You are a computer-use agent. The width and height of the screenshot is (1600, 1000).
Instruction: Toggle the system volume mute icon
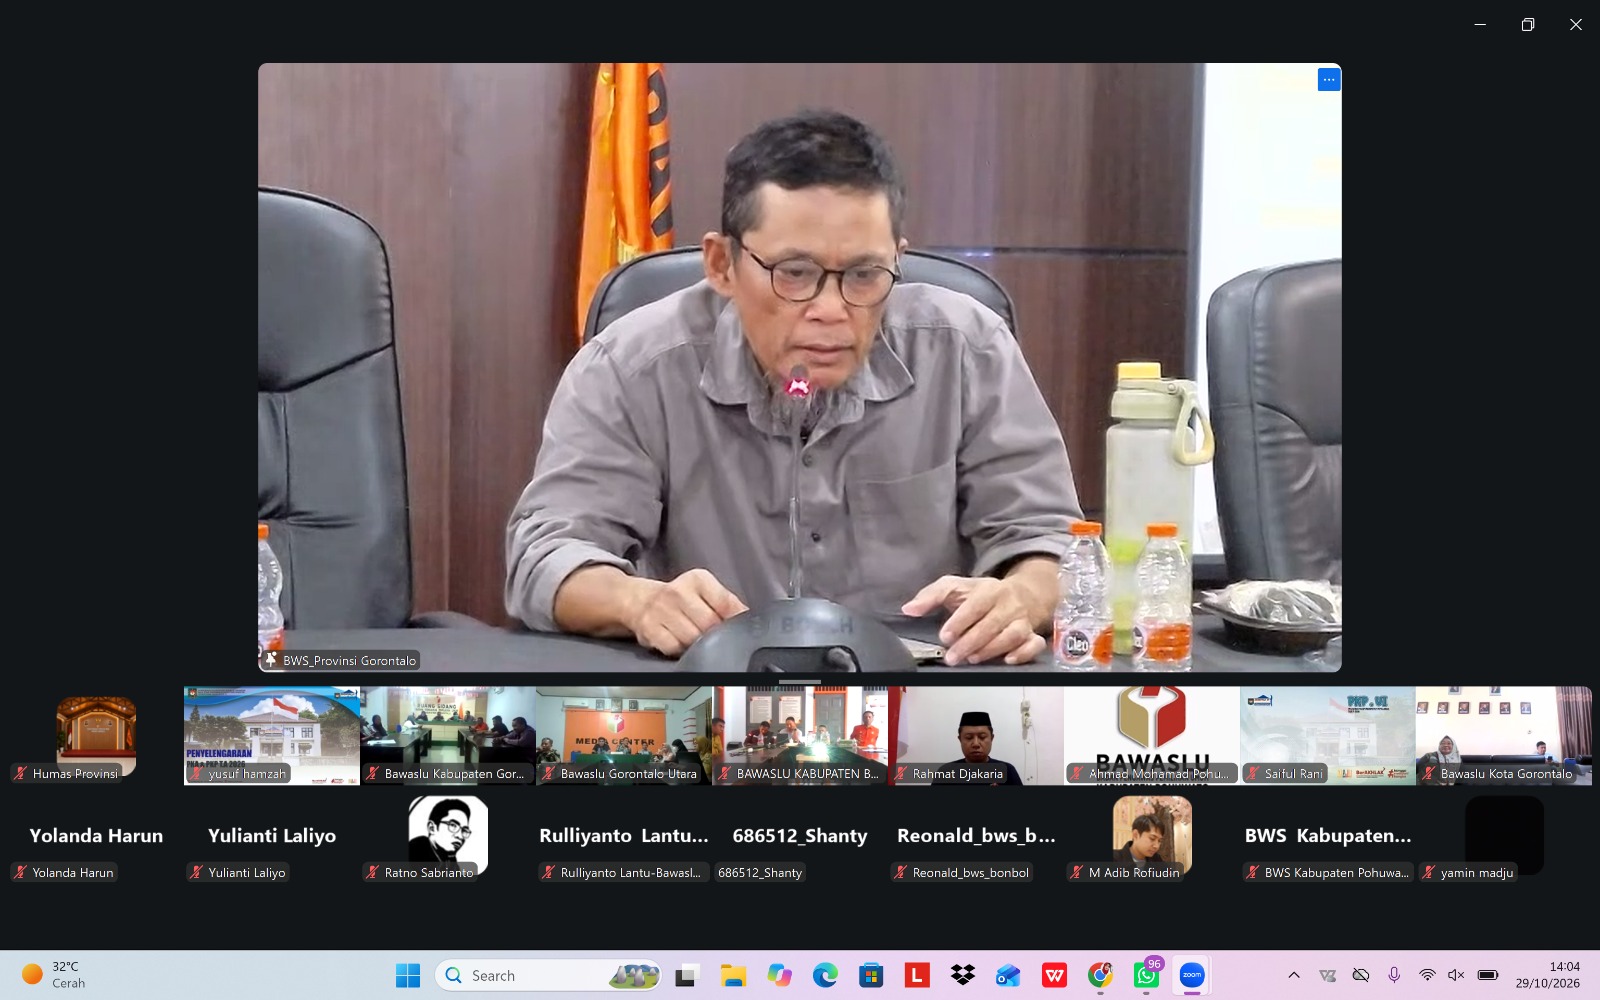click(1456, 975)
